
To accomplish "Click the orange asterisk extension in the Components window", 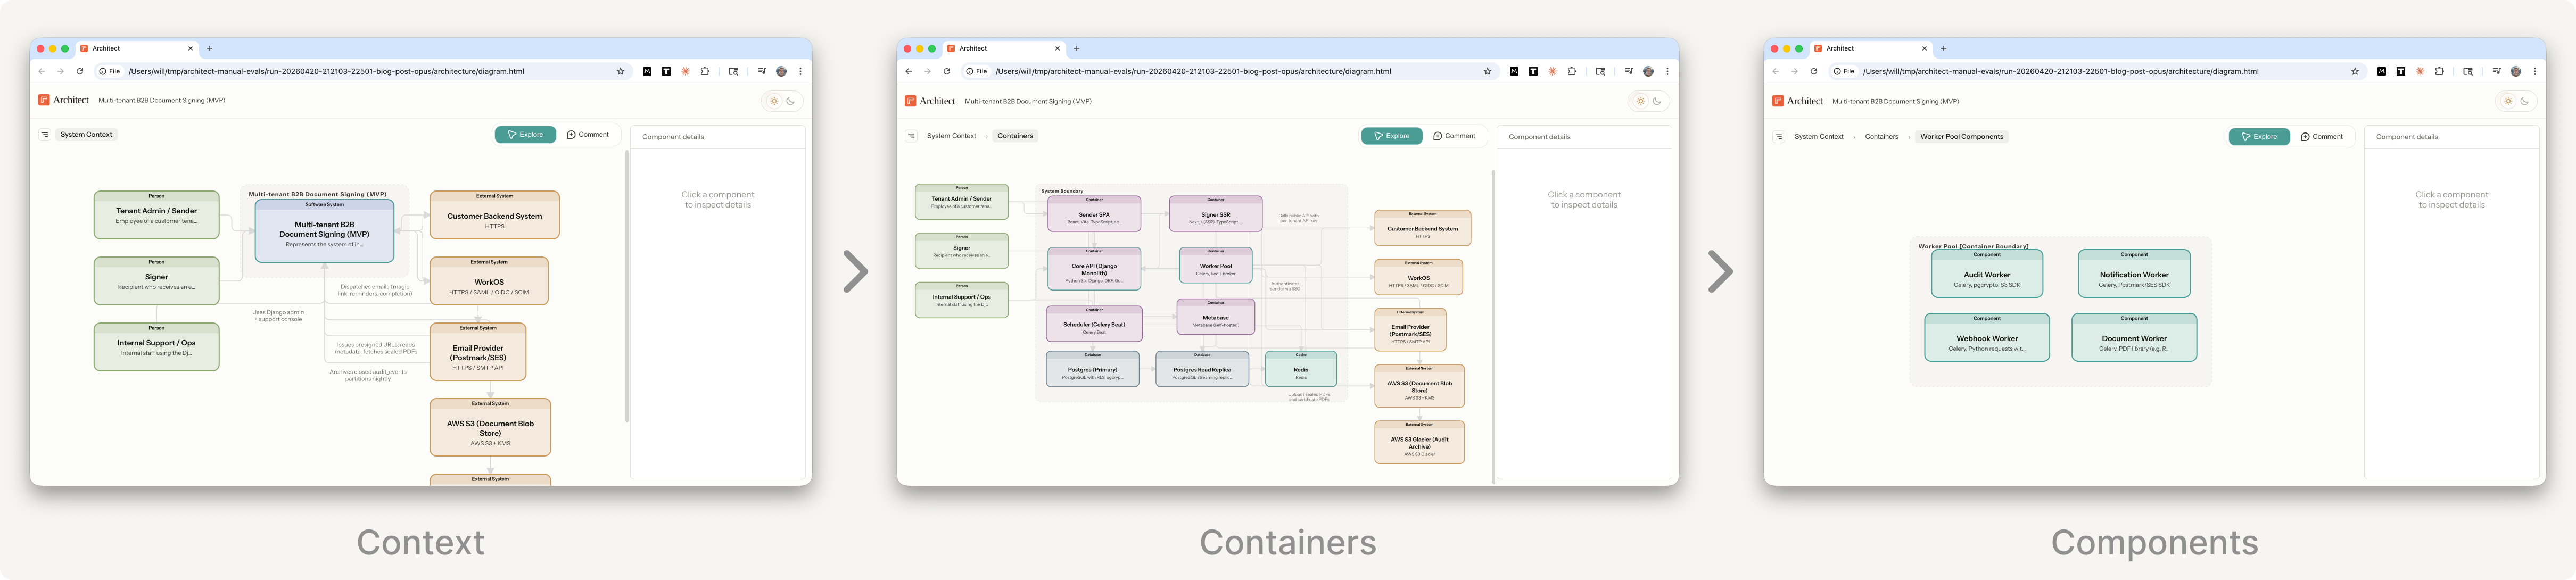I will point(2420,72).
